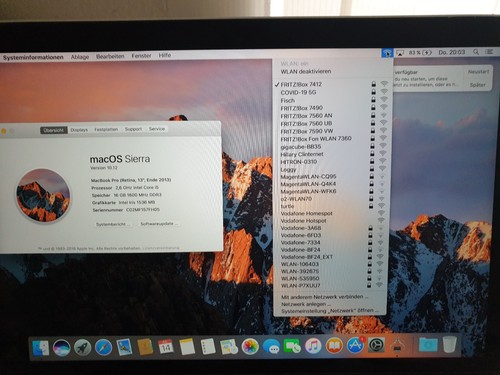Open FaceTime icon in the Dock
Screen dimensions: 500x375
point(292,346)
